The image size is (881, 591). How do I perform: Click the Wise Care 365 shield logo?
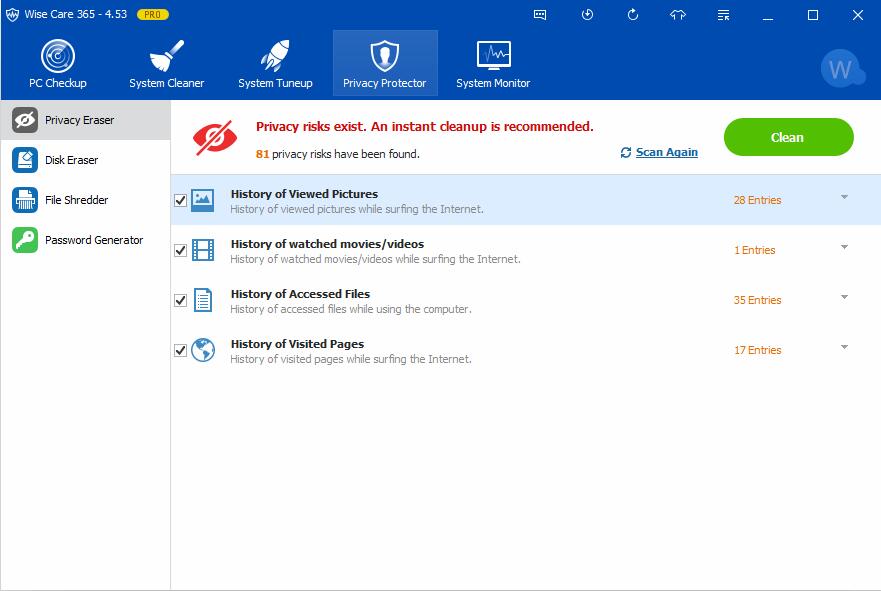point(12,15)
